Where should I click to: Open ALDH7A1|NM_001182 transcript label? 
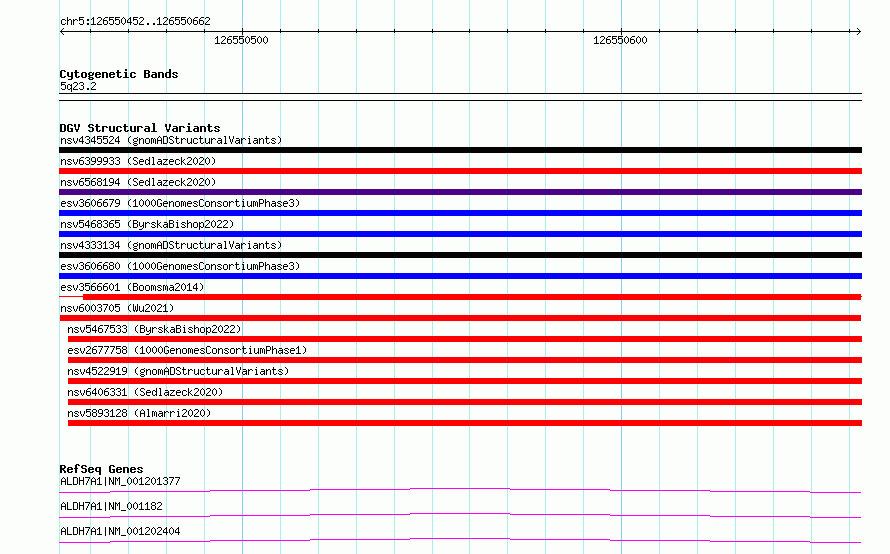tap(111, 506)
